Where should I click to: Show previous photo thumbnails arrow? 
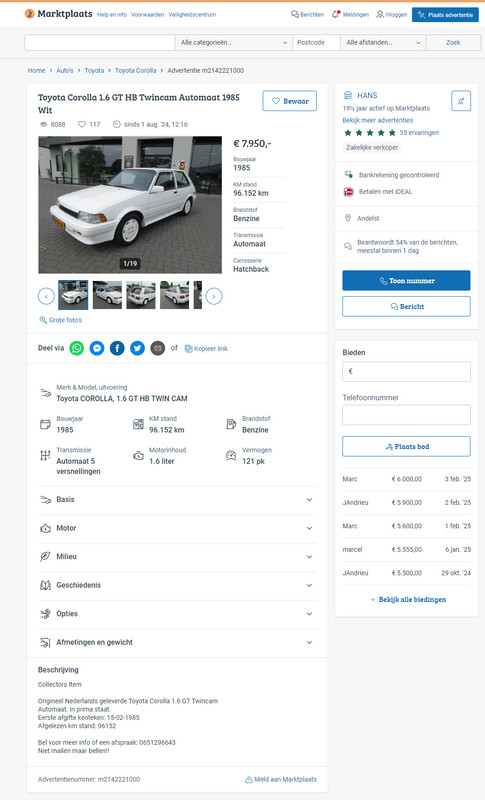(x=46, y=296)
